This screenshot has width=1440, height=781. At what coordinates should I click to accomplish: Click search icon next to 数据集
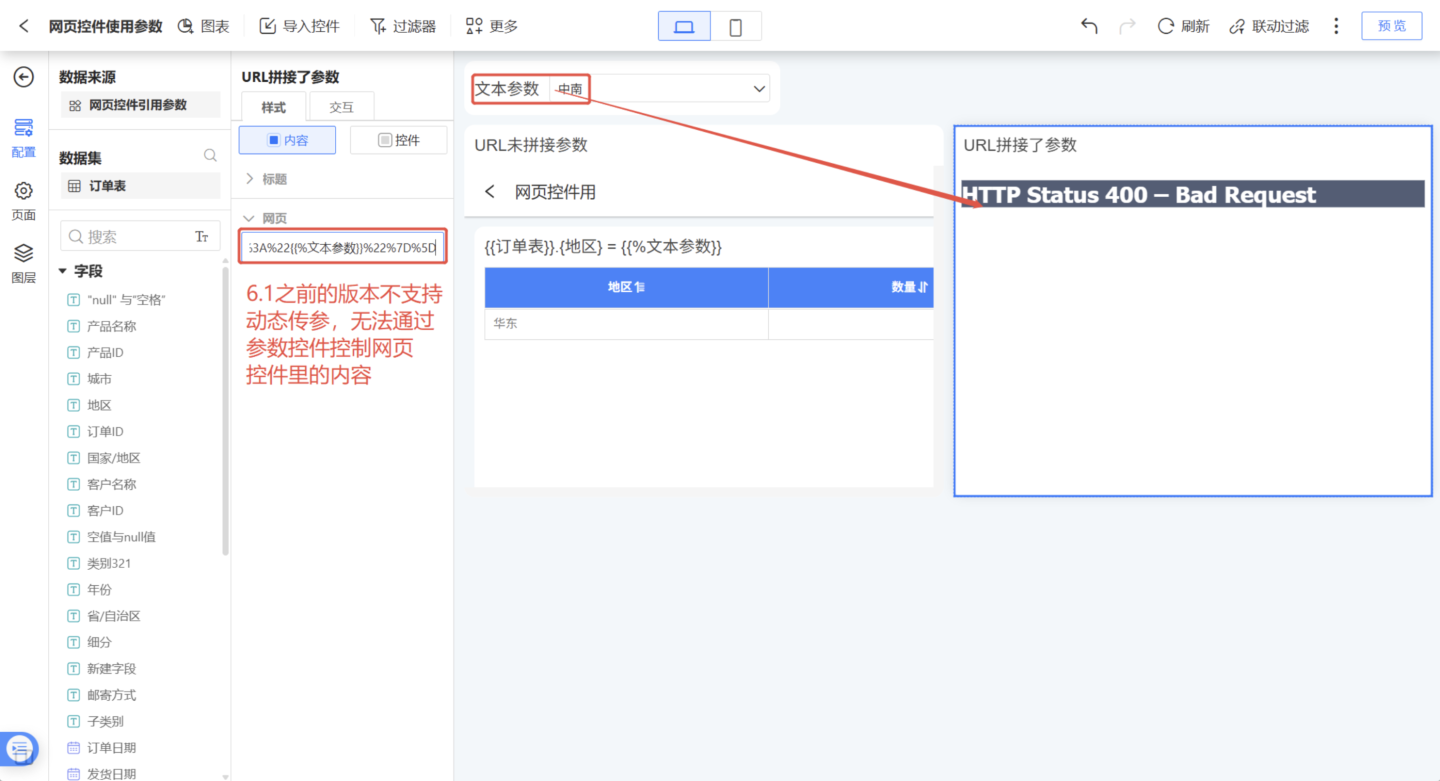coord(210,156)
